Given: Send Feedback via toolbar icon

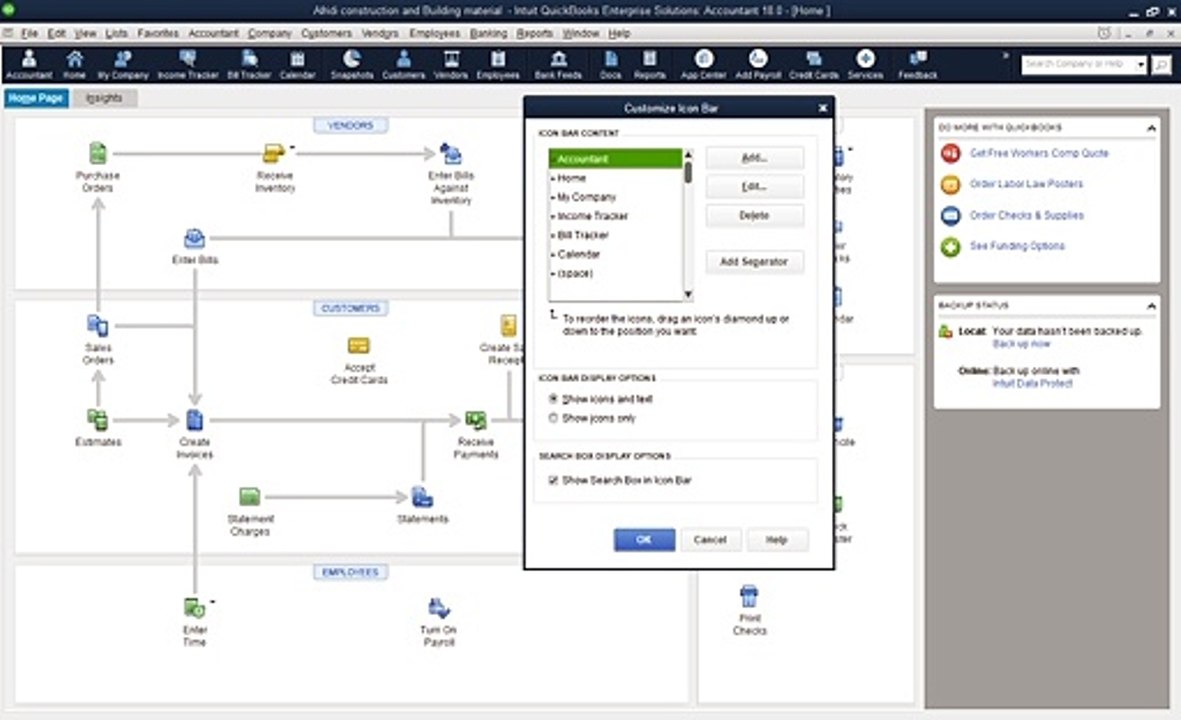Looking at the screenshot, I should click(917, 64).
